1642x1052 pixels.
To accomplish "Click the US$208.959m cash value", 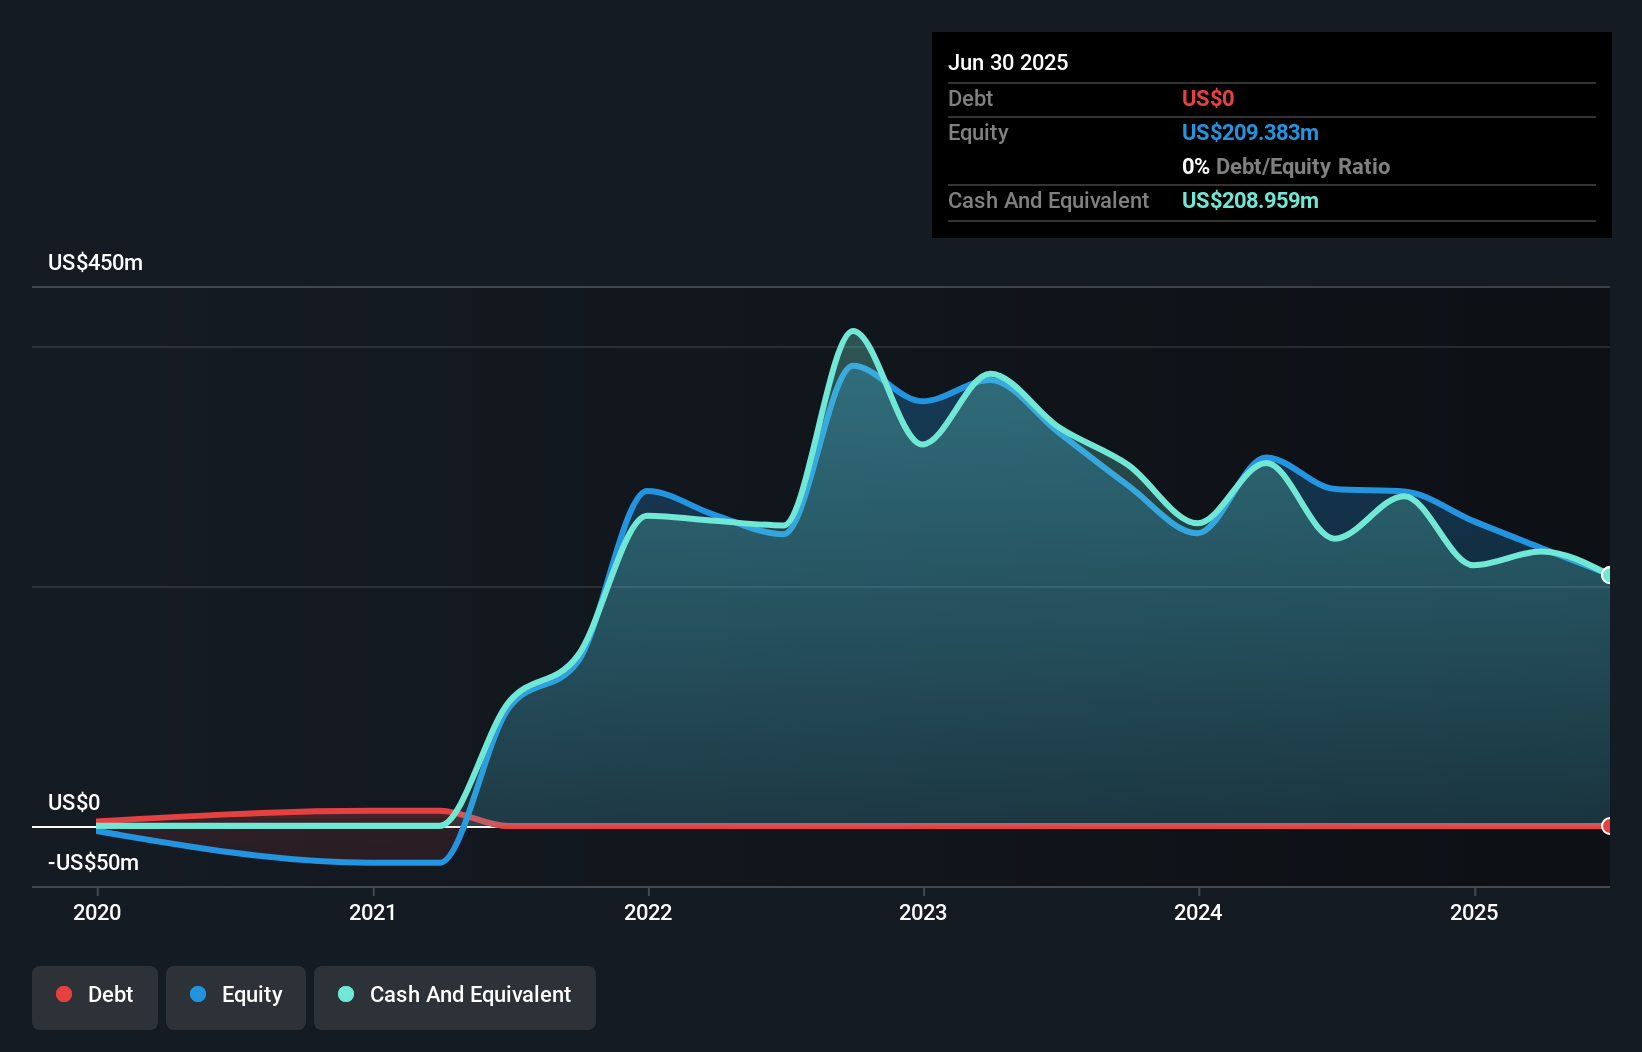I will click(x=1250, y=200).
